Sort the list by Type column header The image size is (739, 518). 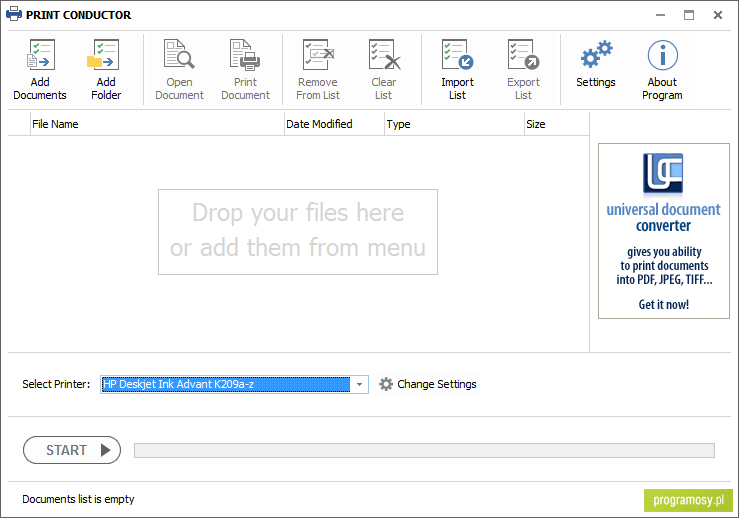(454, 124)
